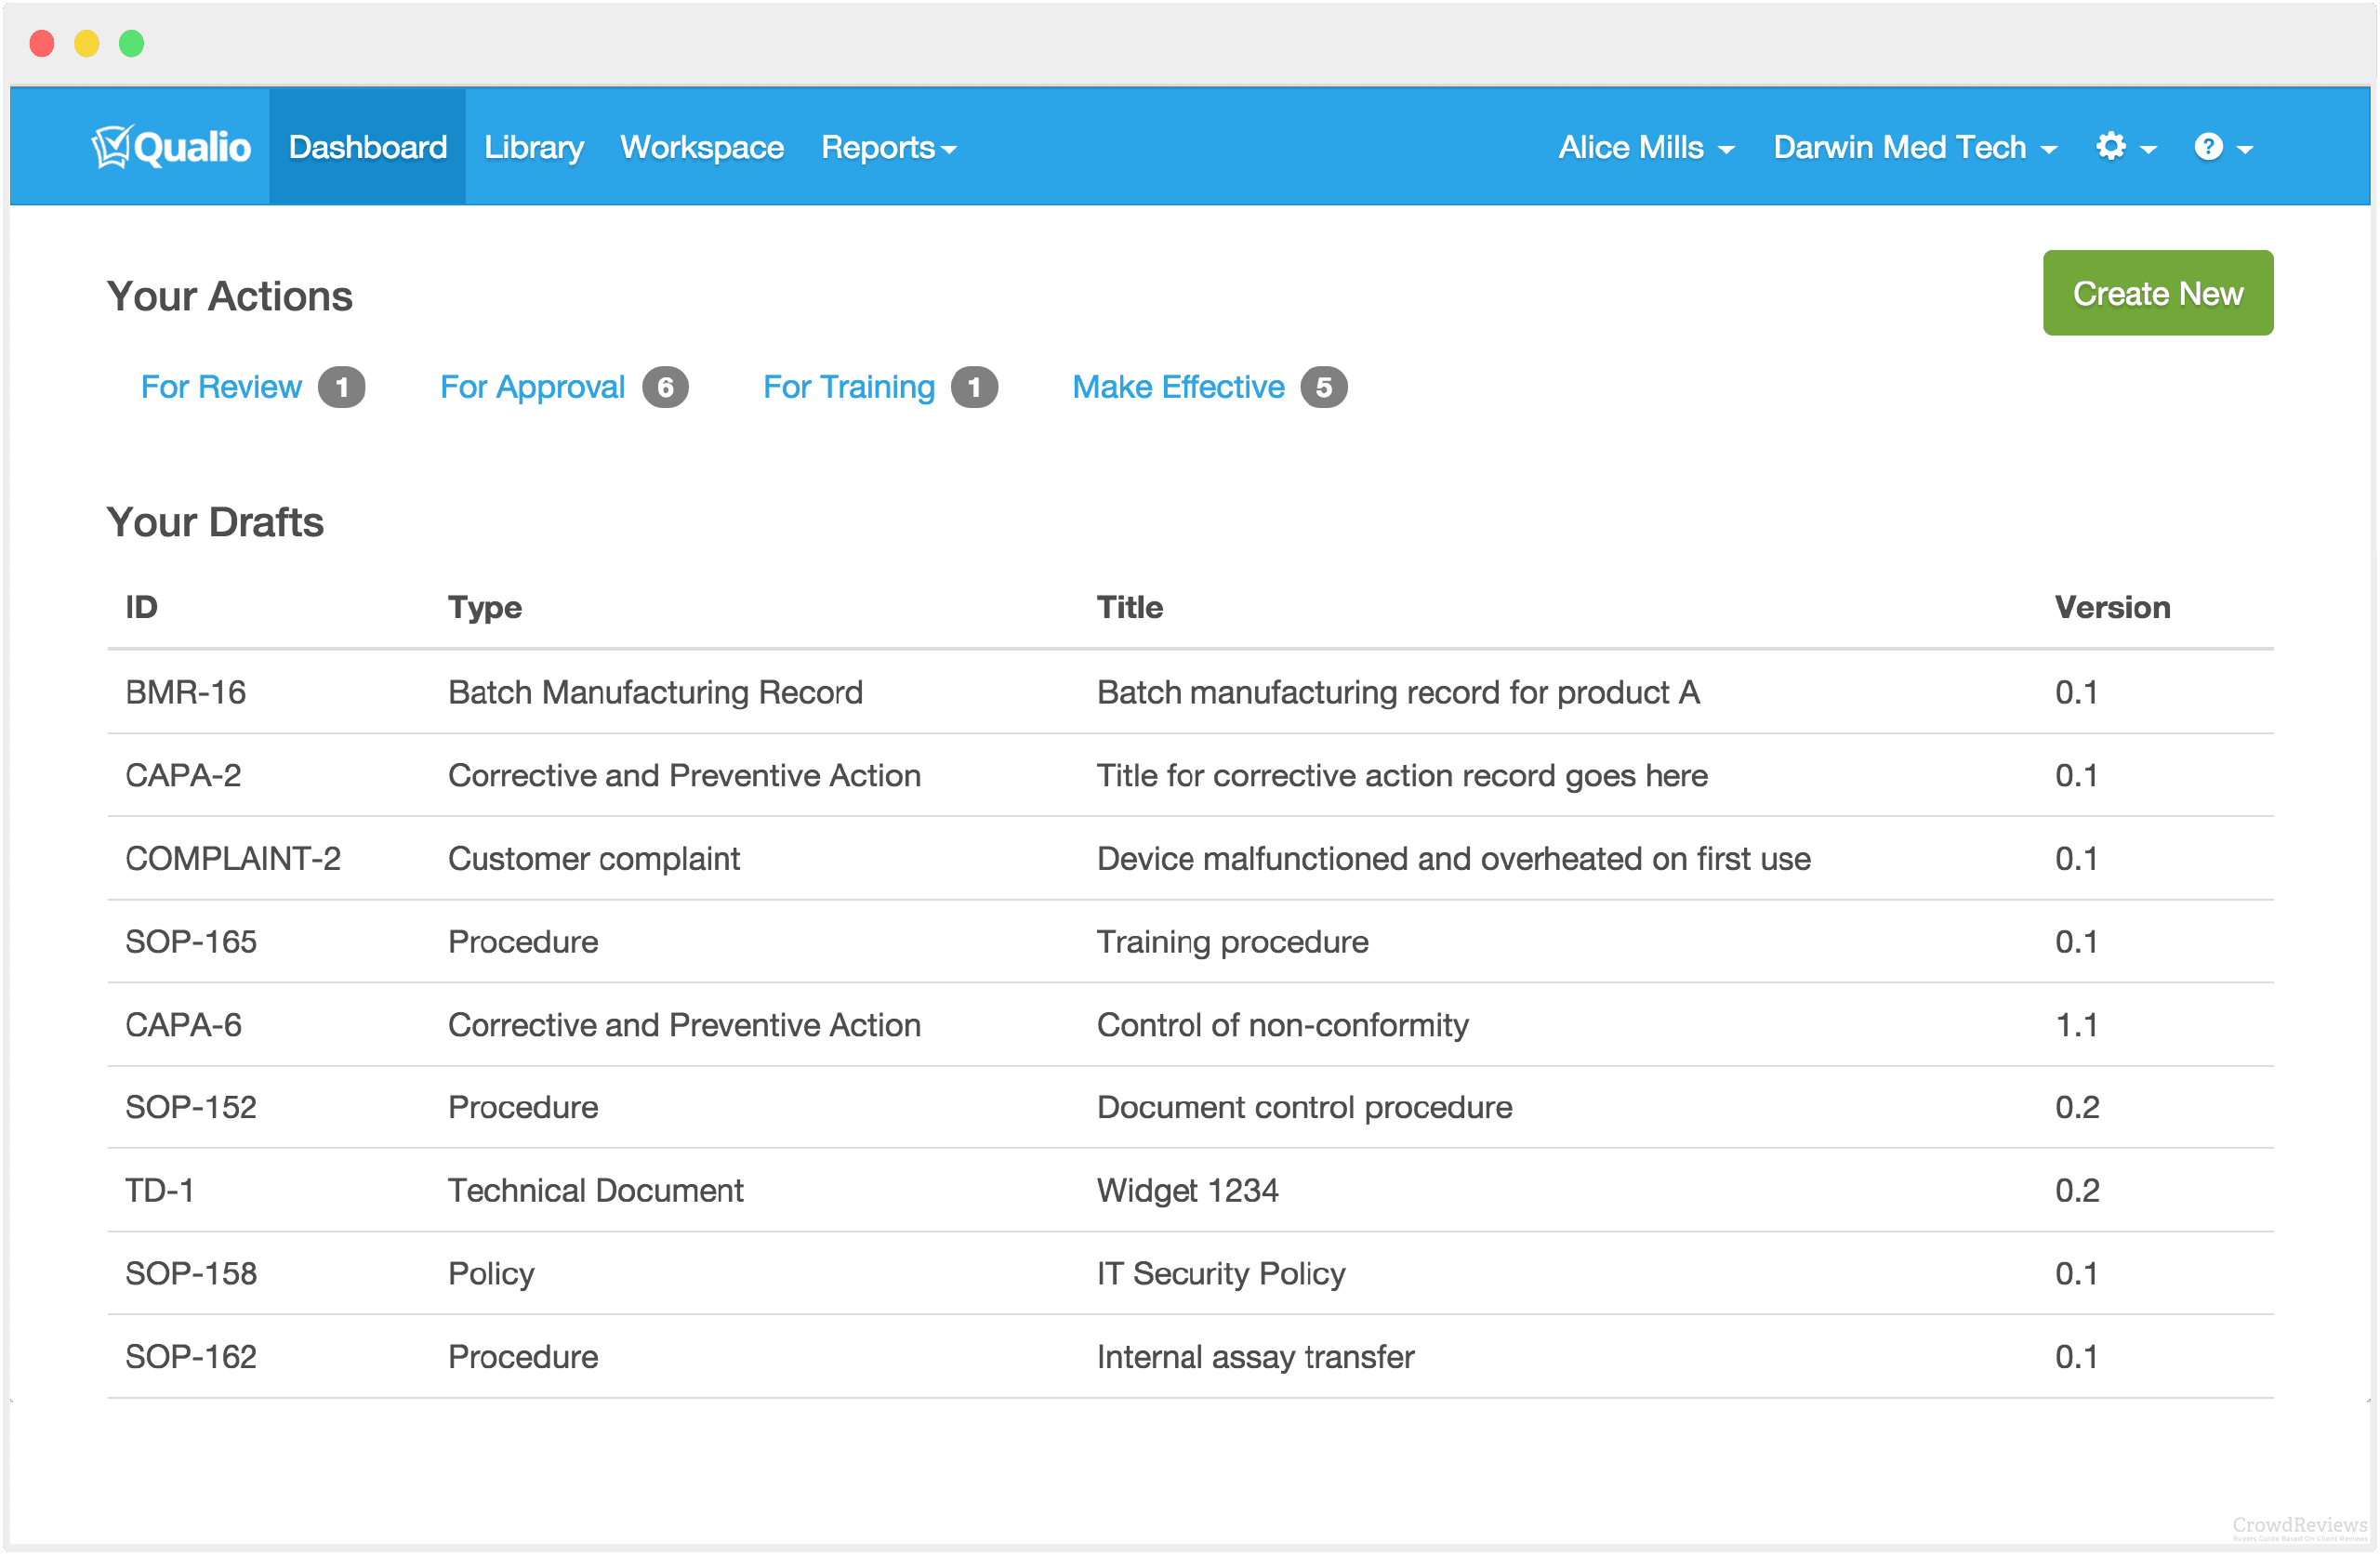Open draft BMR-16 Batch Manufacturing Record
Screen dimensions: 2380x1554
tap(186, 692)
